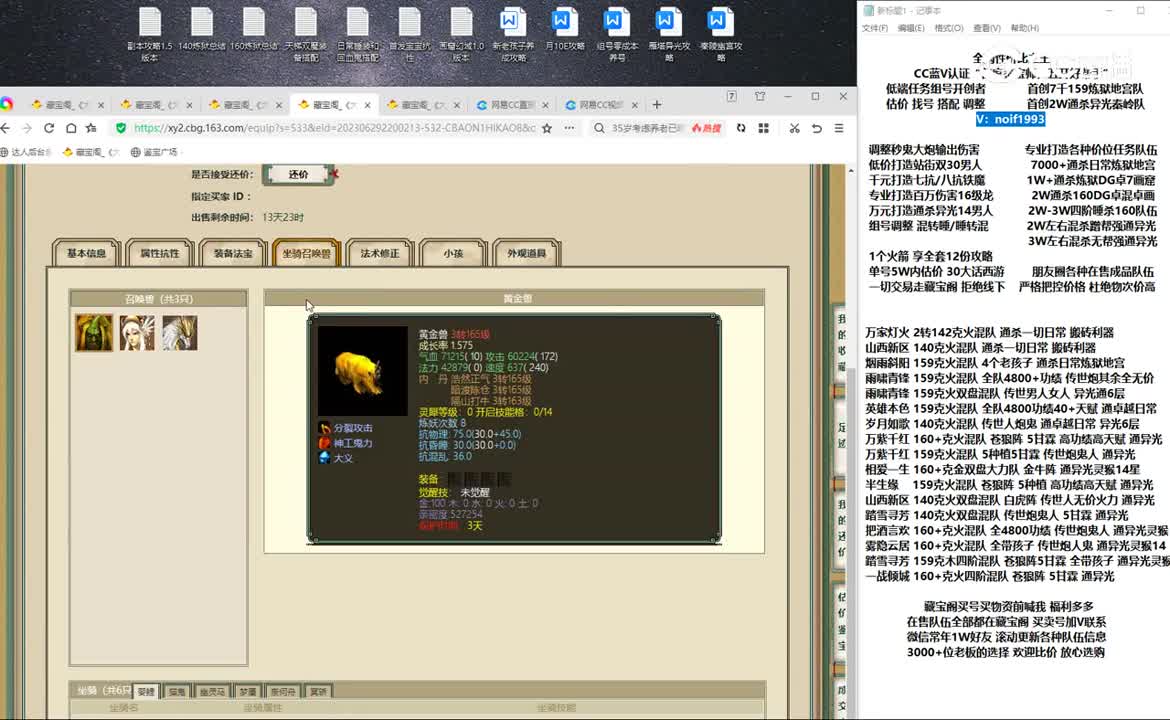Open the 属性抗性 tab

tap(160, 254)
